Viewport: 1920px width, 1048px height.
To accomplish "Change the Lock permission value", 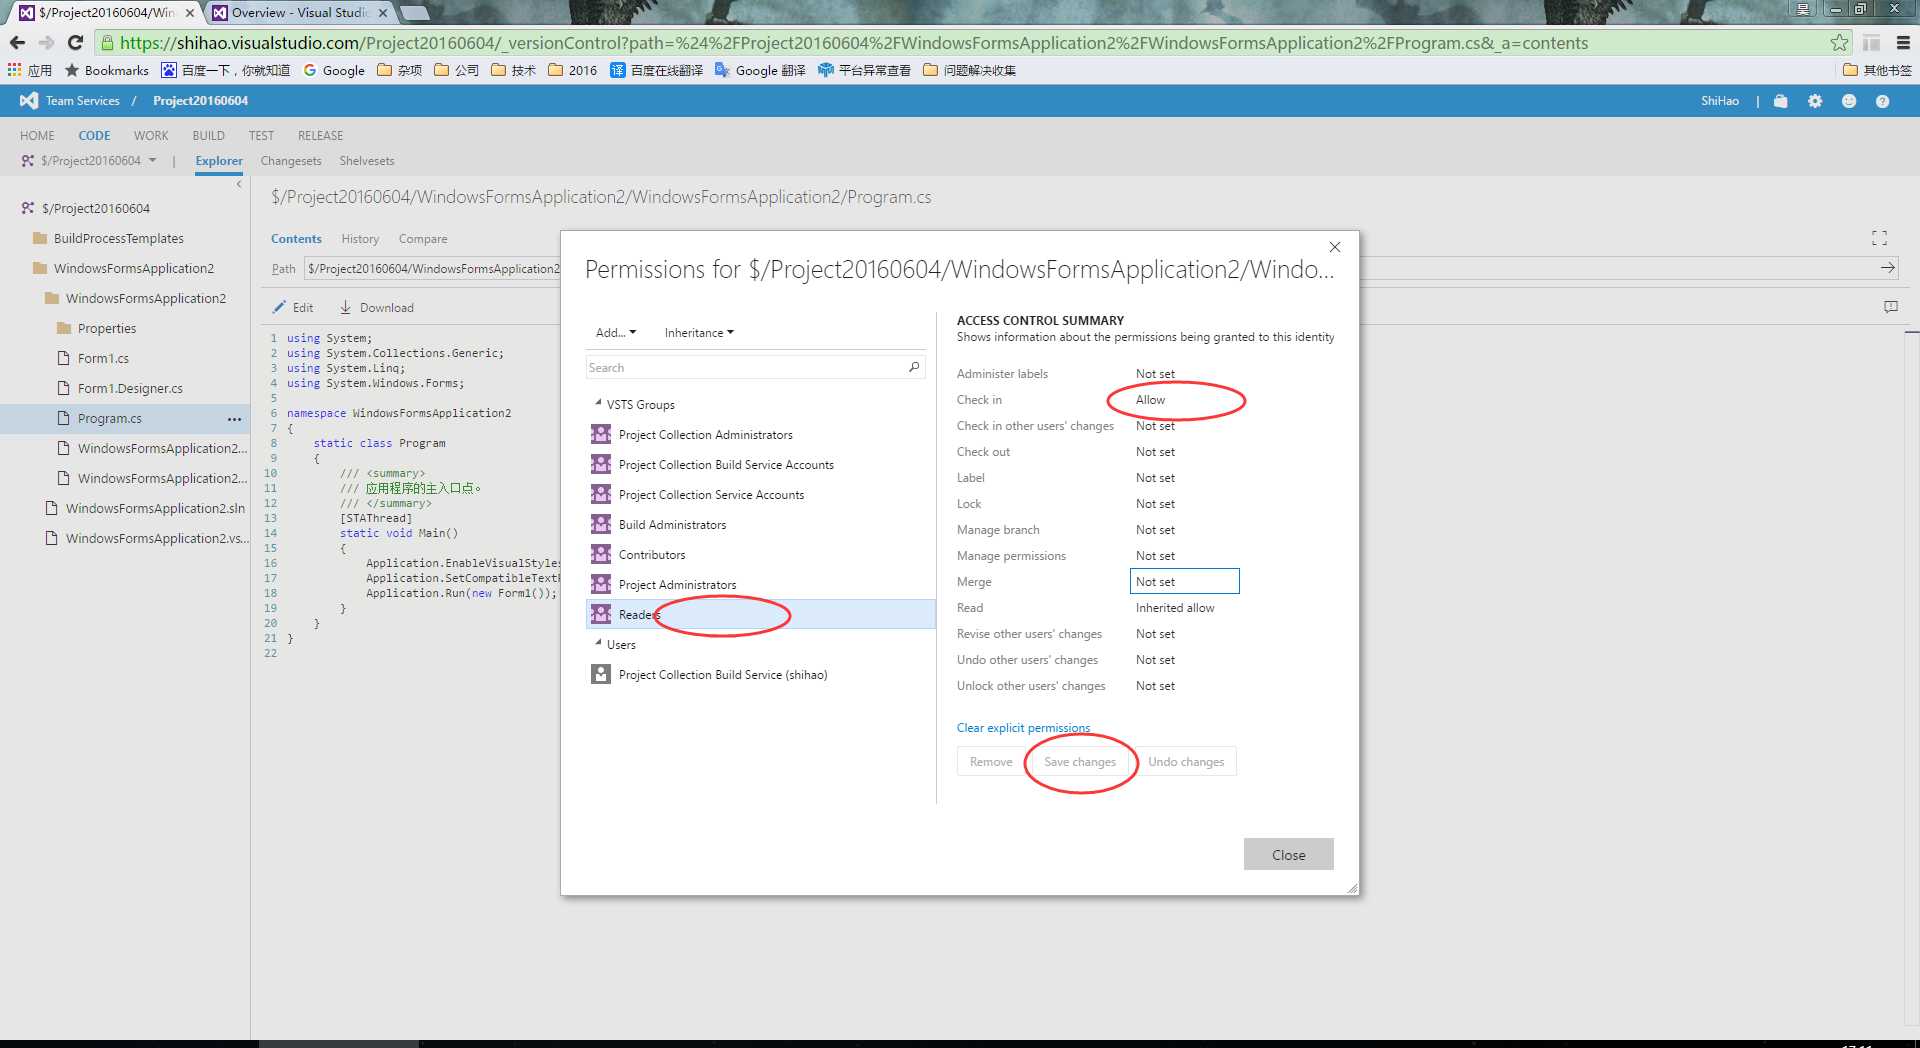I will coord(1184,503).
